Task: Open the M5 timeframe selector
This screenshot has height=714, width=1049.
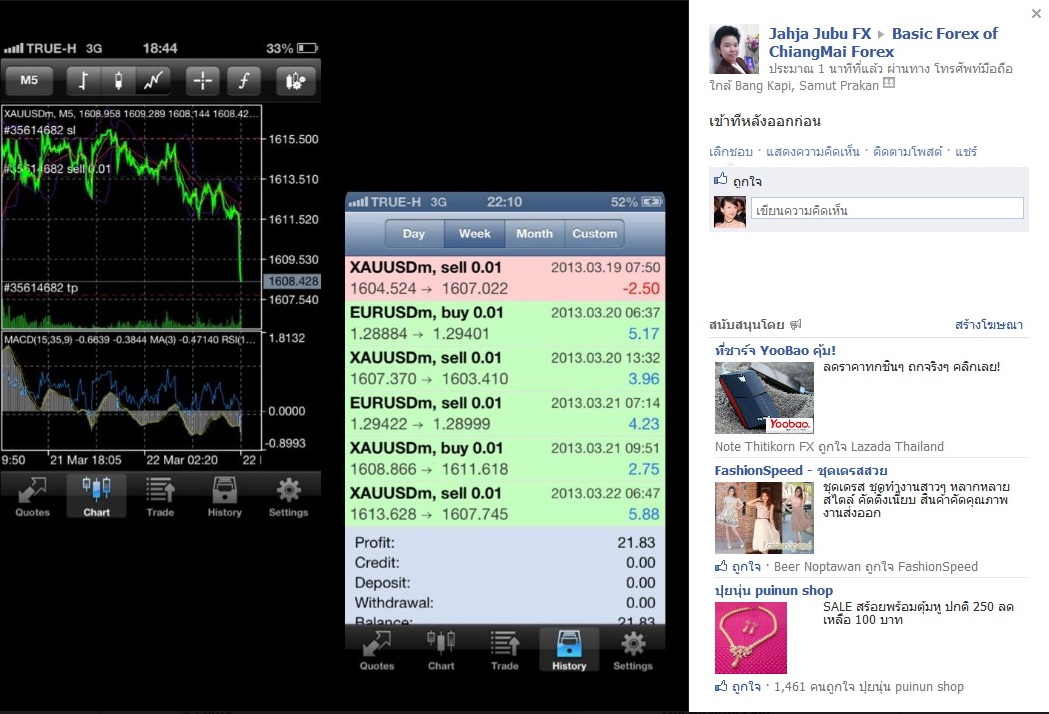Action: click(x=29, y=81)
